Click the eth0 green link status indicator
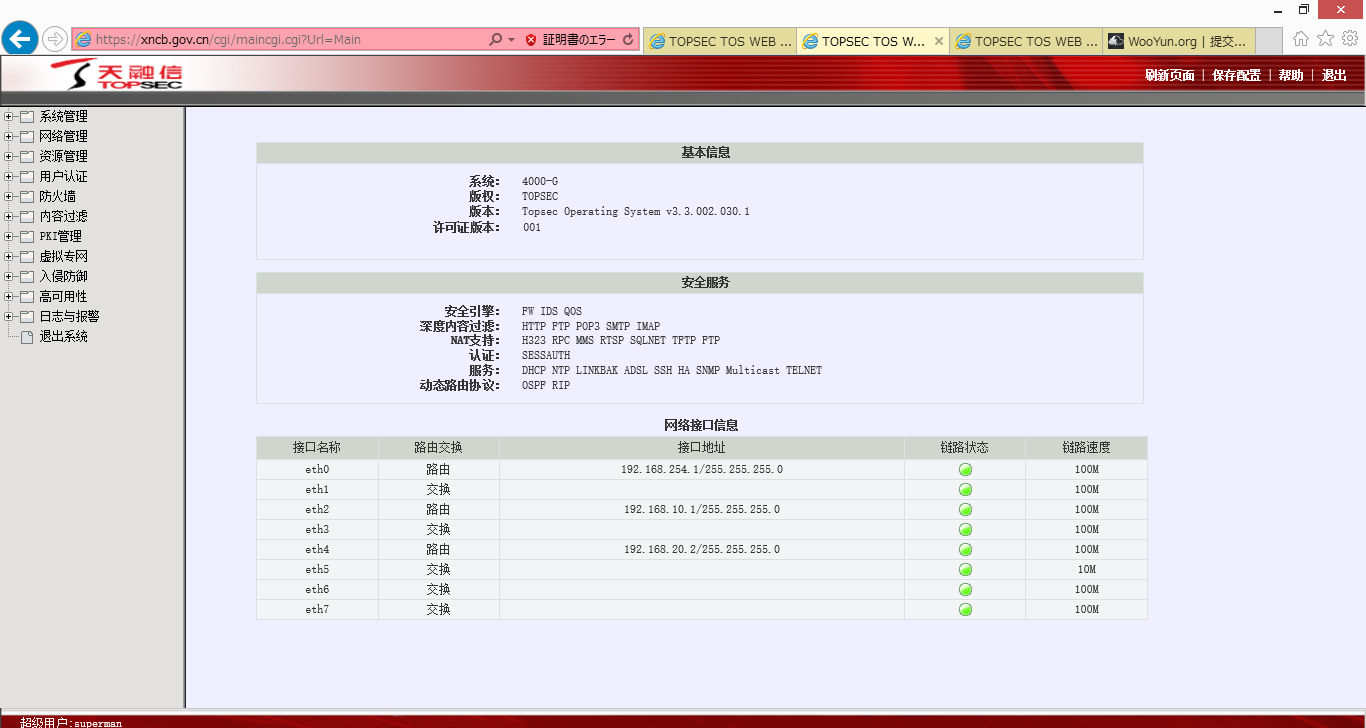Viewport: 1366px width, 728px height. tap(965, 470)
